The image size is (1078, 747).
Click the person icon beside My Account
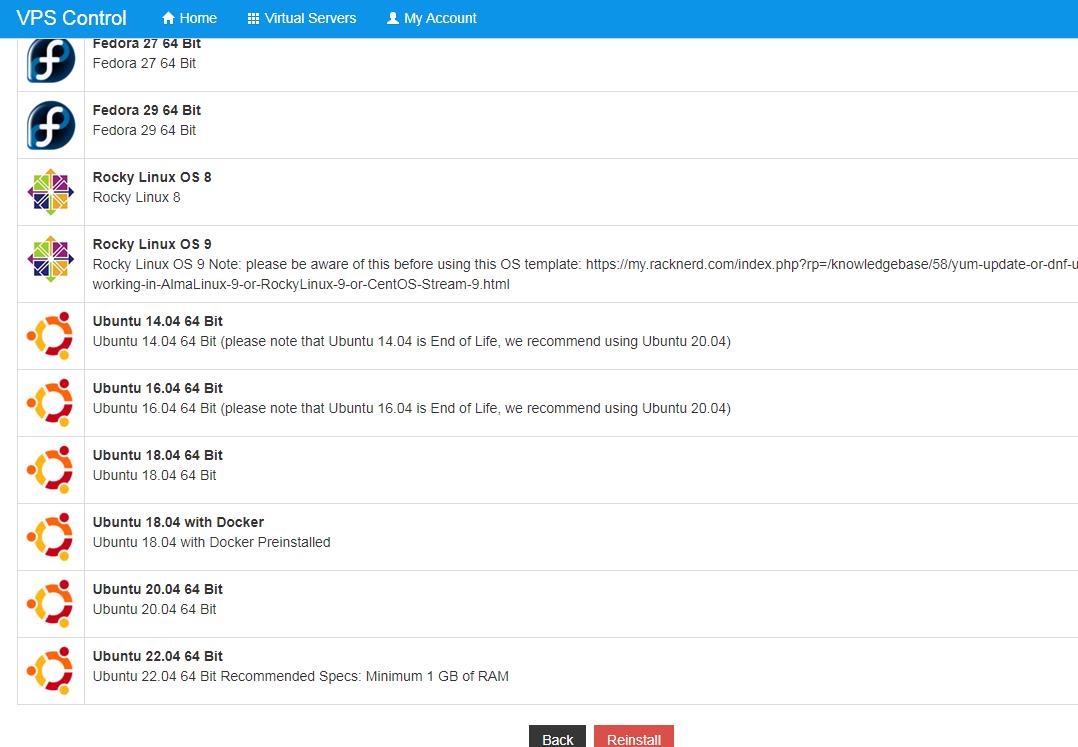pyautogui.click(x=393, y=19)
